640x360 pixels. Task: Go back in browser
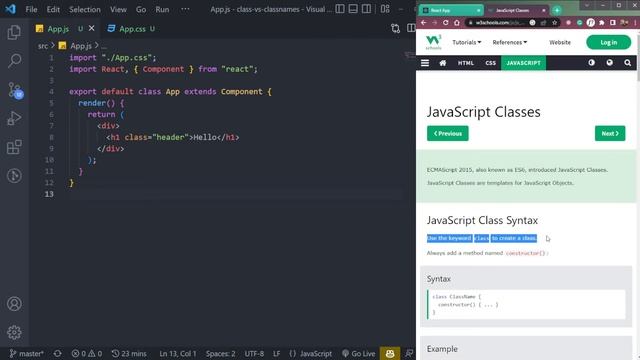coord(424,23)
